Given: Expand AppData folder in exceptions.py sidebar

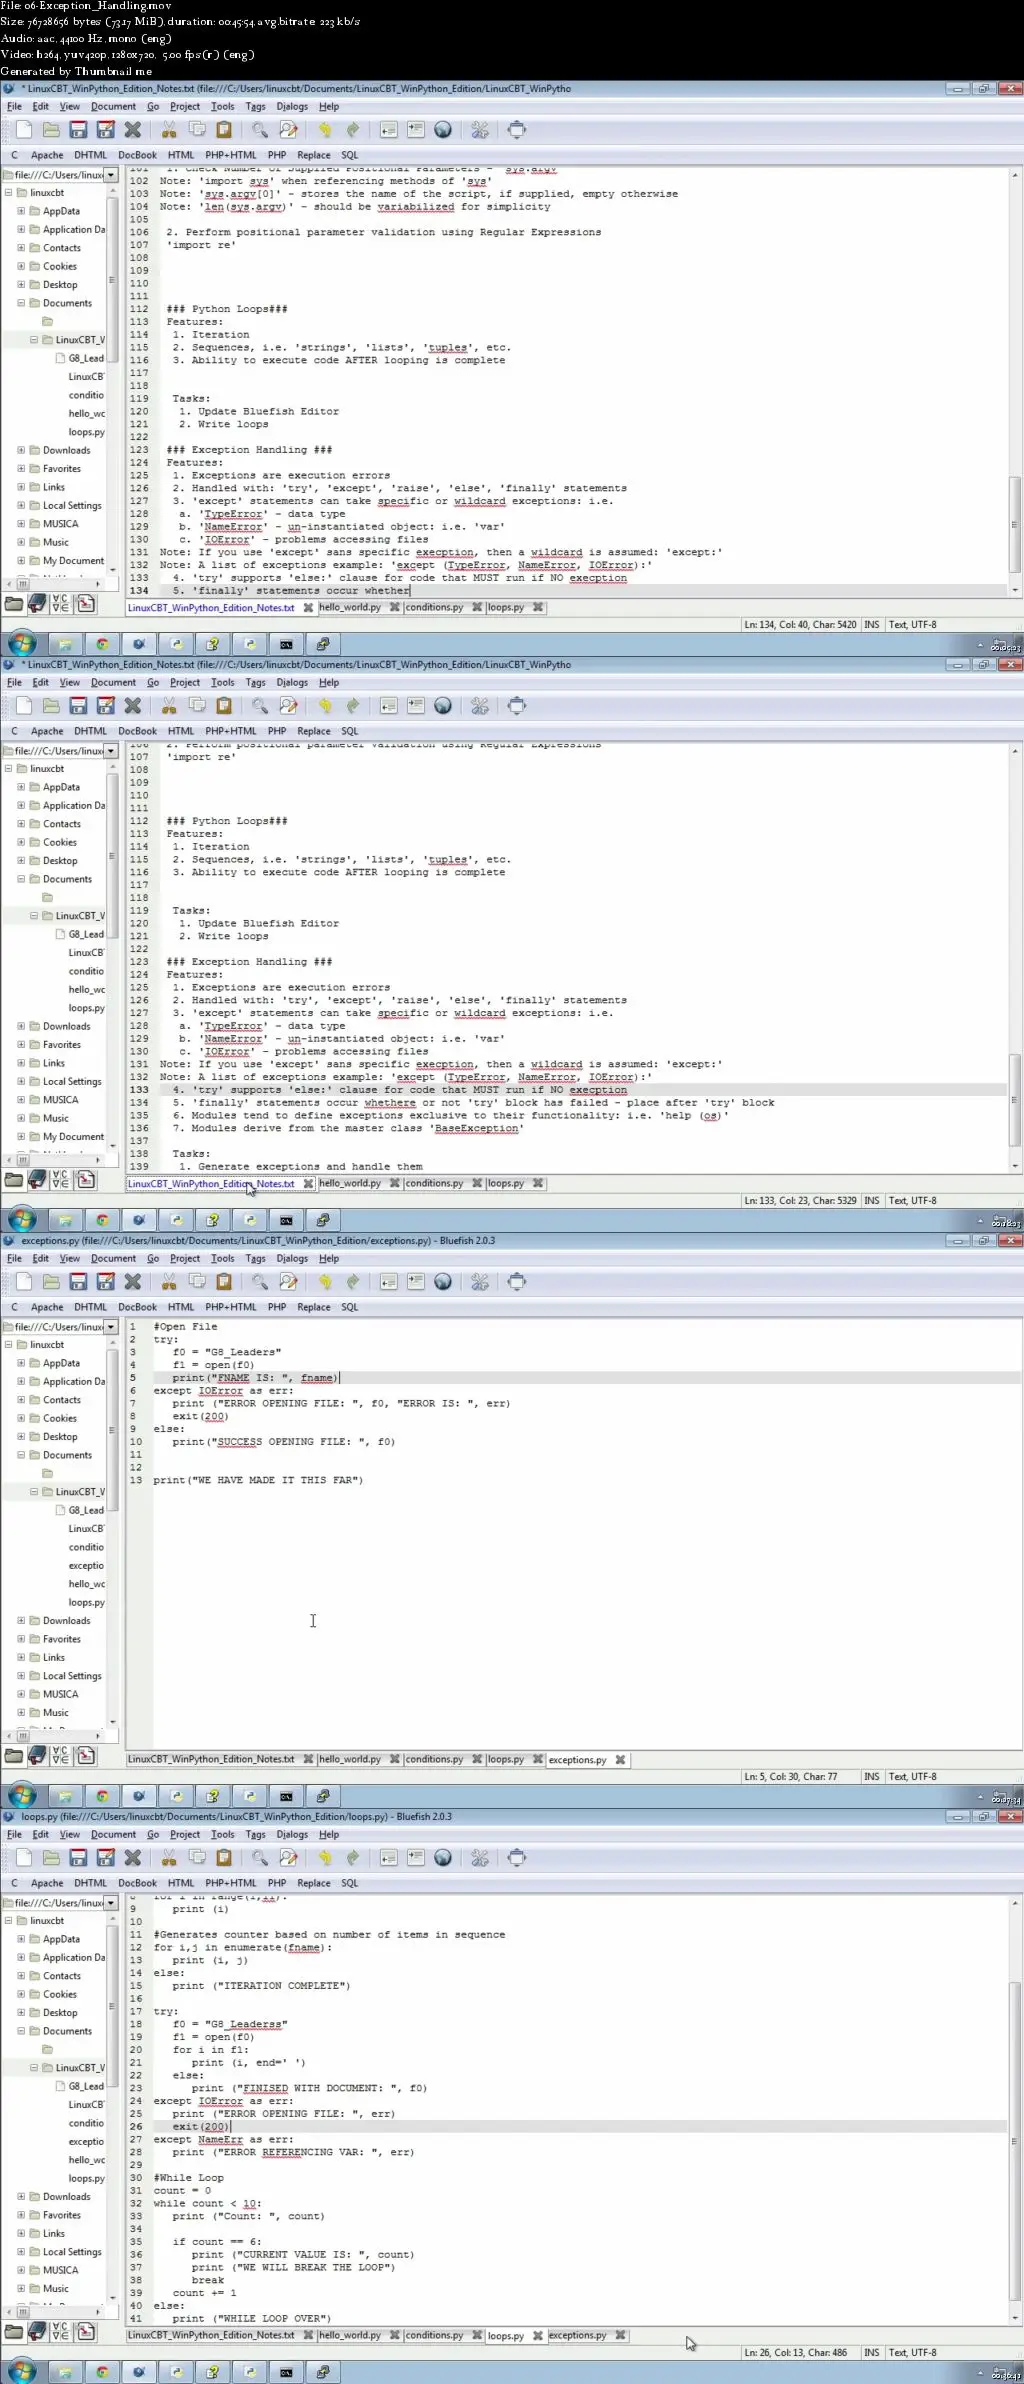Looking at the screenshot, I should pyautogui.click(x=21, y=1363).
